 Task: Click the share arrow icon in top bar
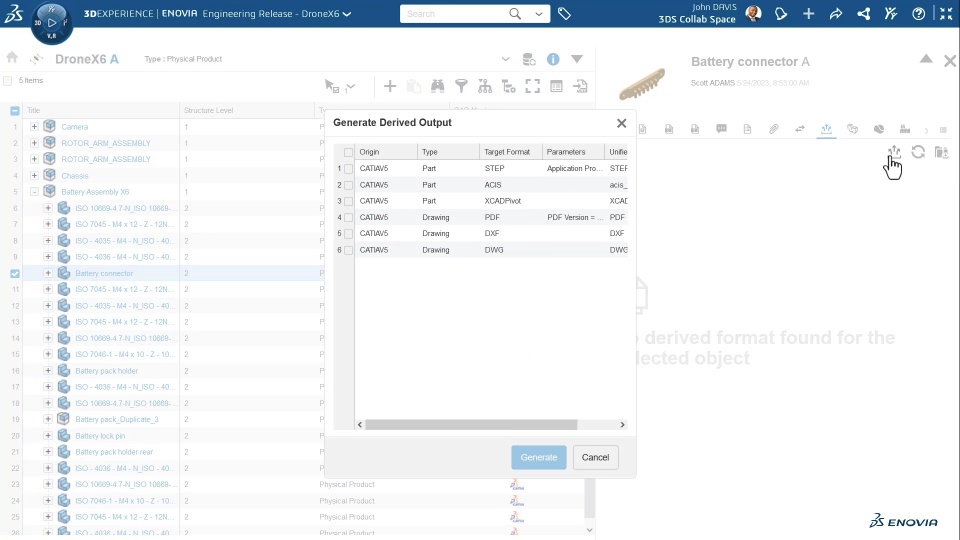[836, 13]
